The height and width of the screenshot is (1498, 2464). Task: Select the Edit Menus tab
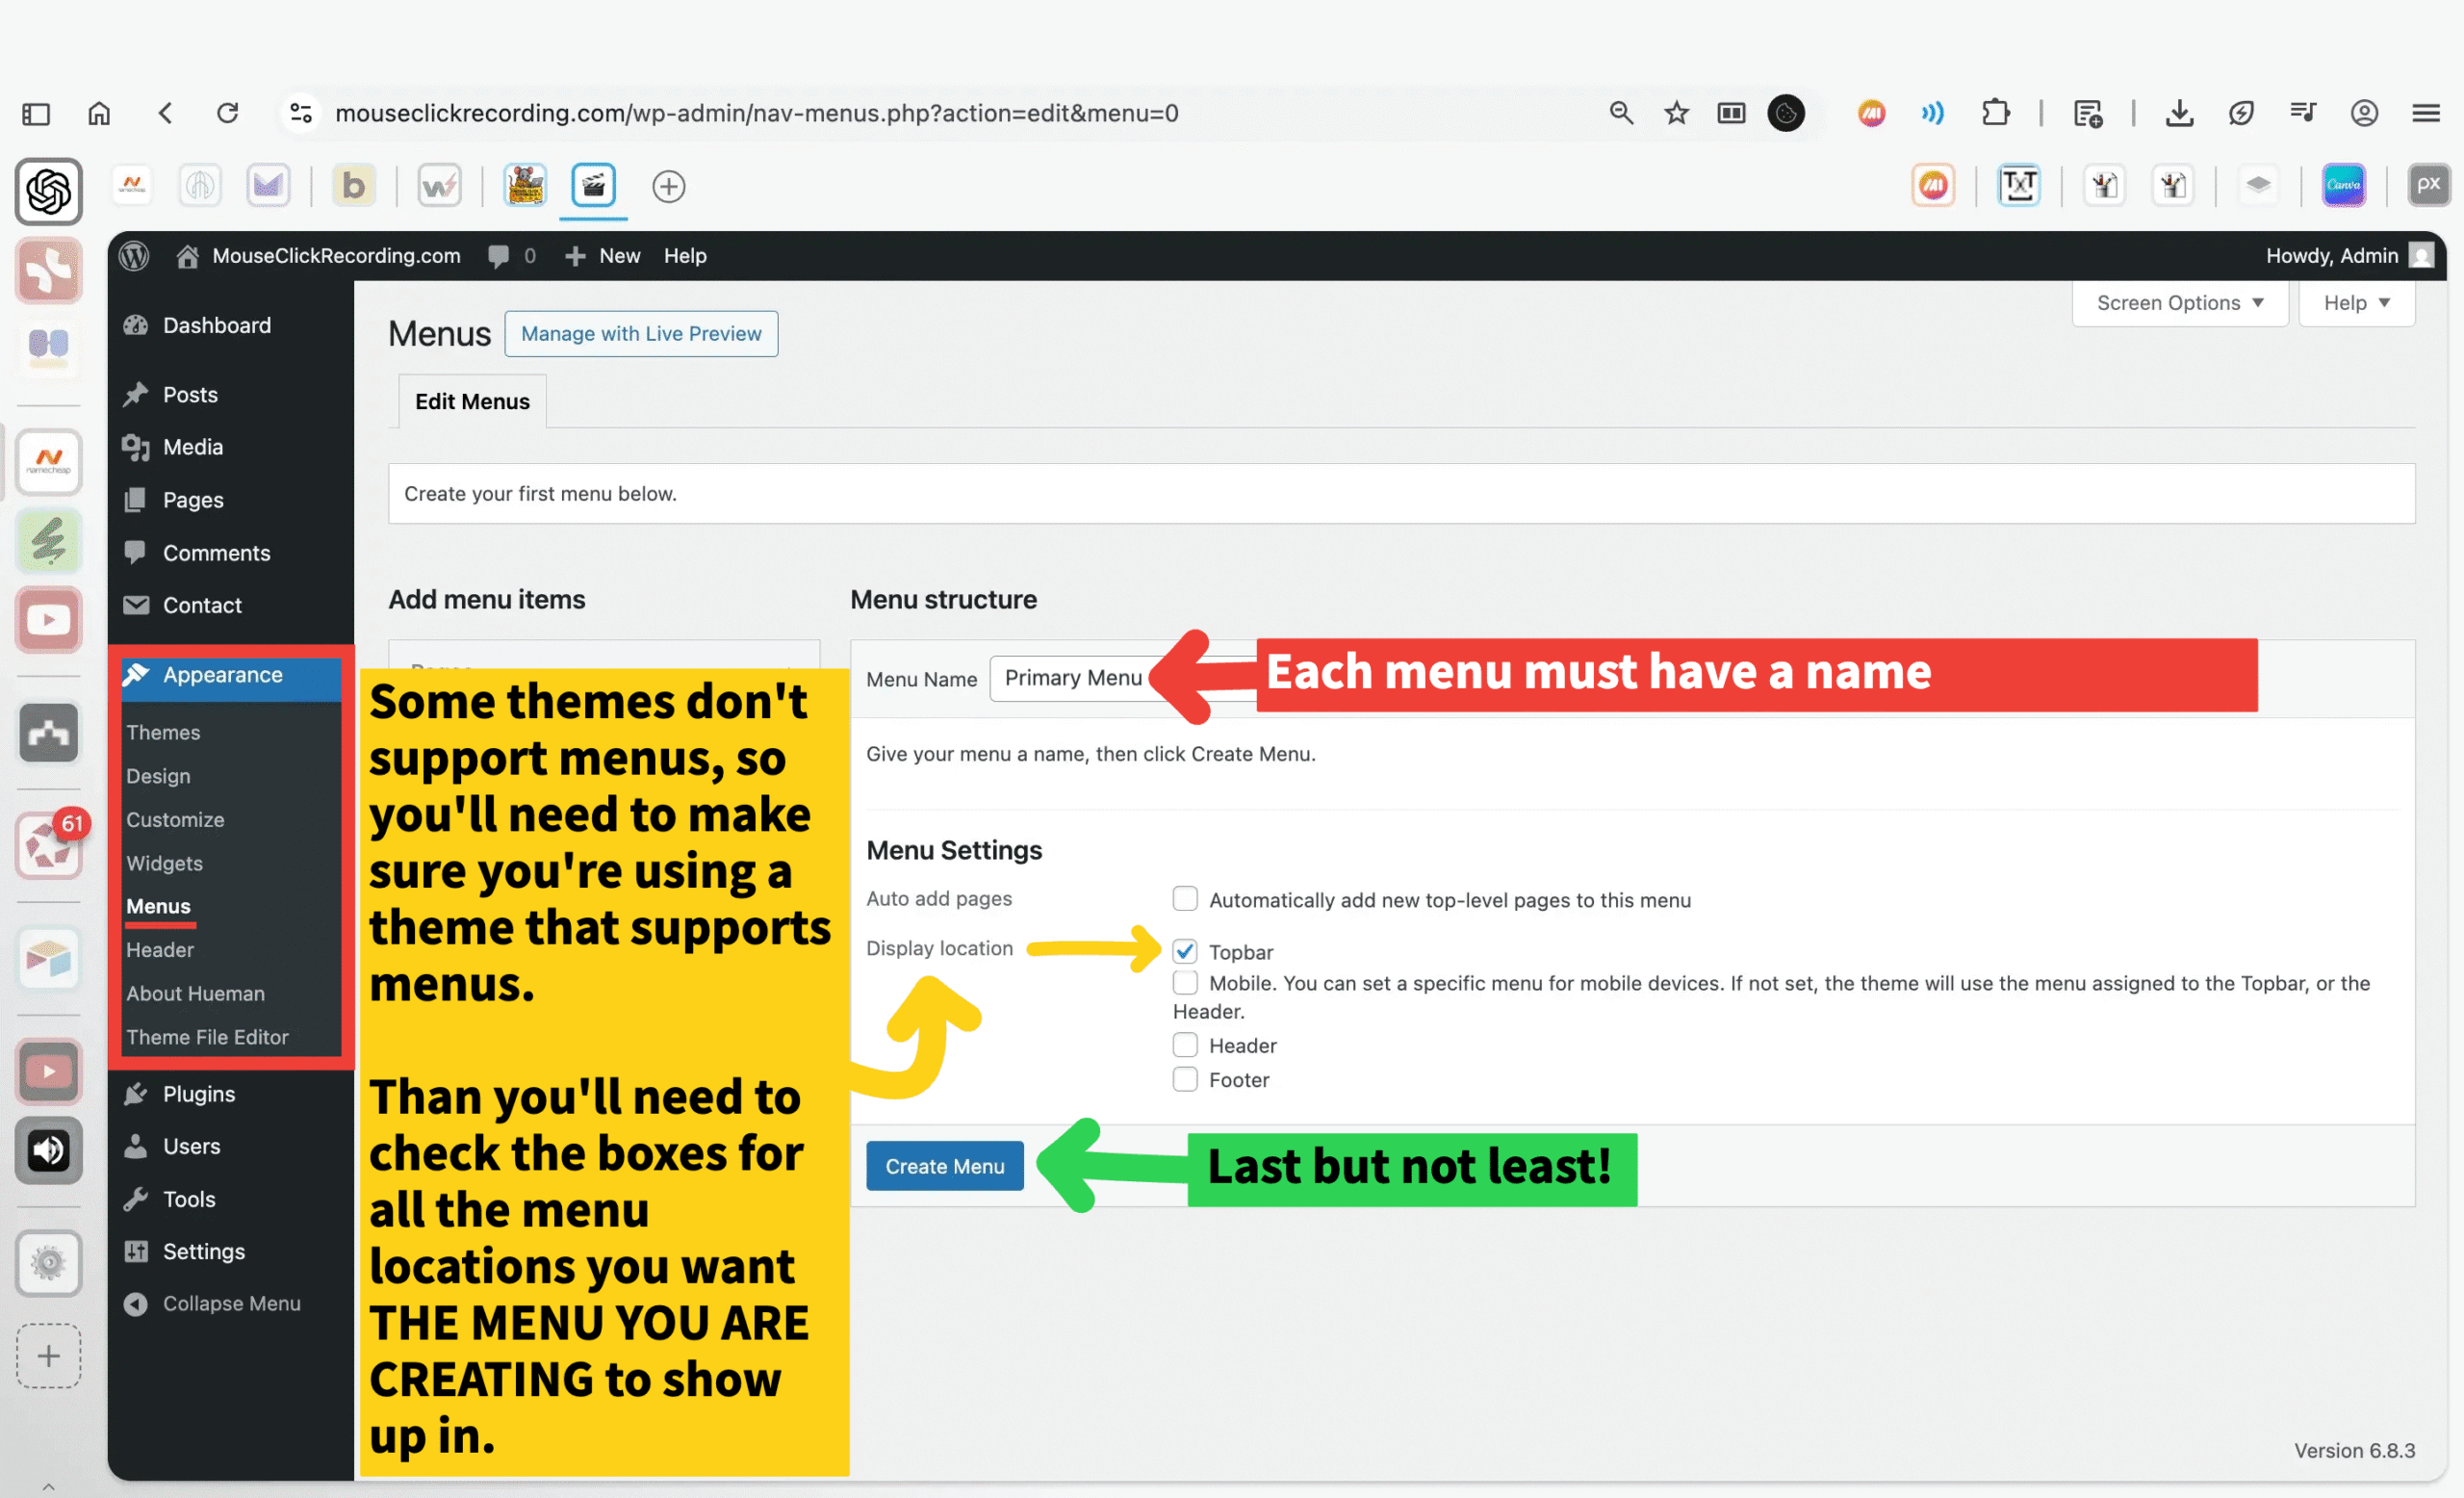pos(472,401)
